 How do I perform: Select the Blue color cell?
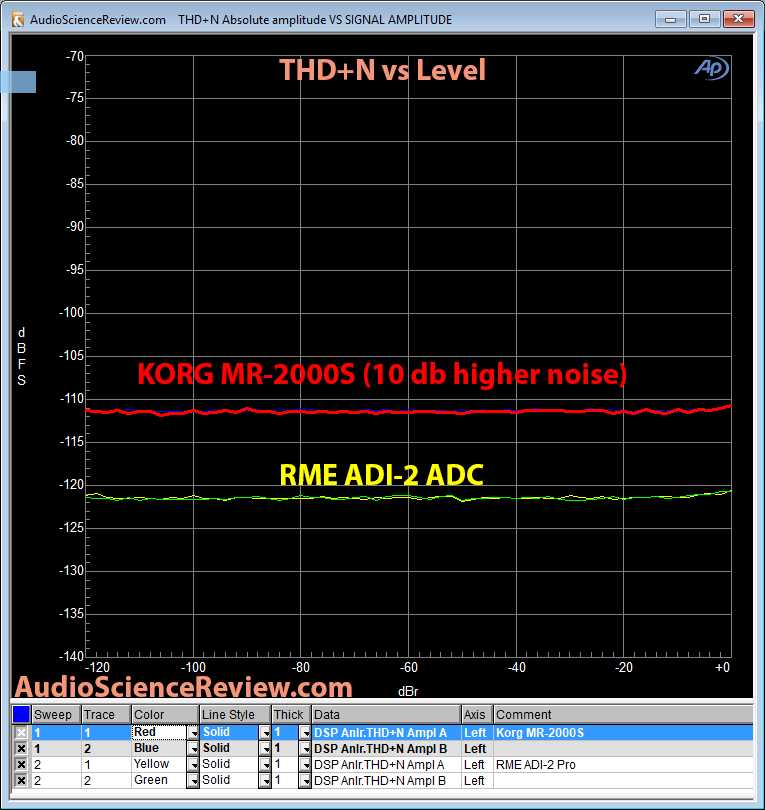pos(159,749)
